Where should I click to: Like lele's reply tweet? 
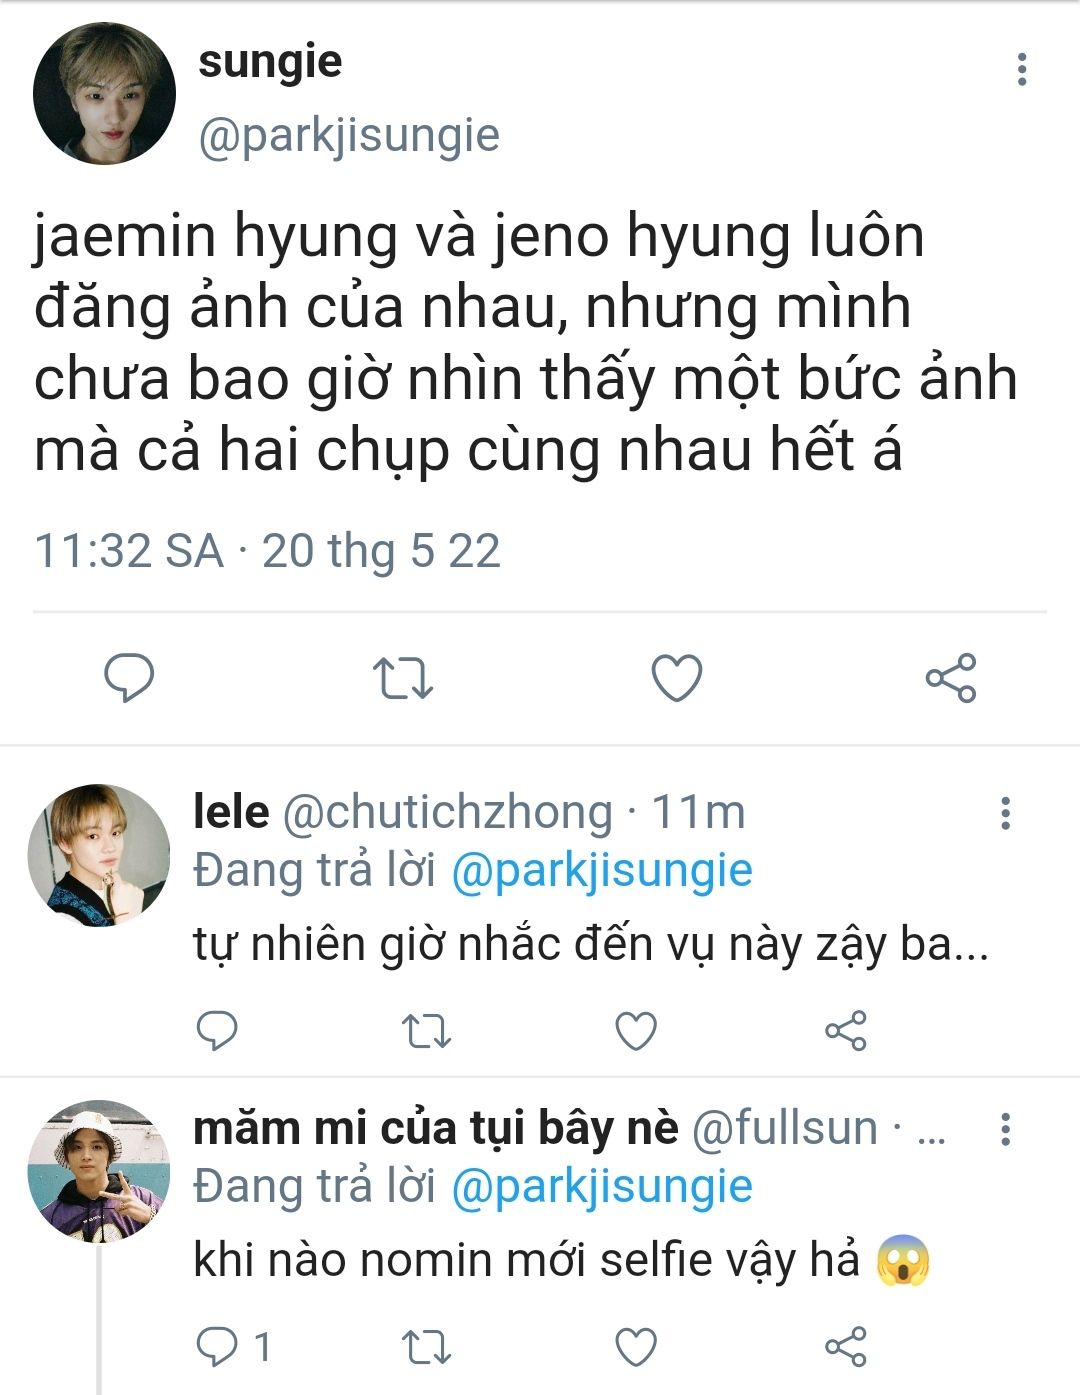point(636,1031)
